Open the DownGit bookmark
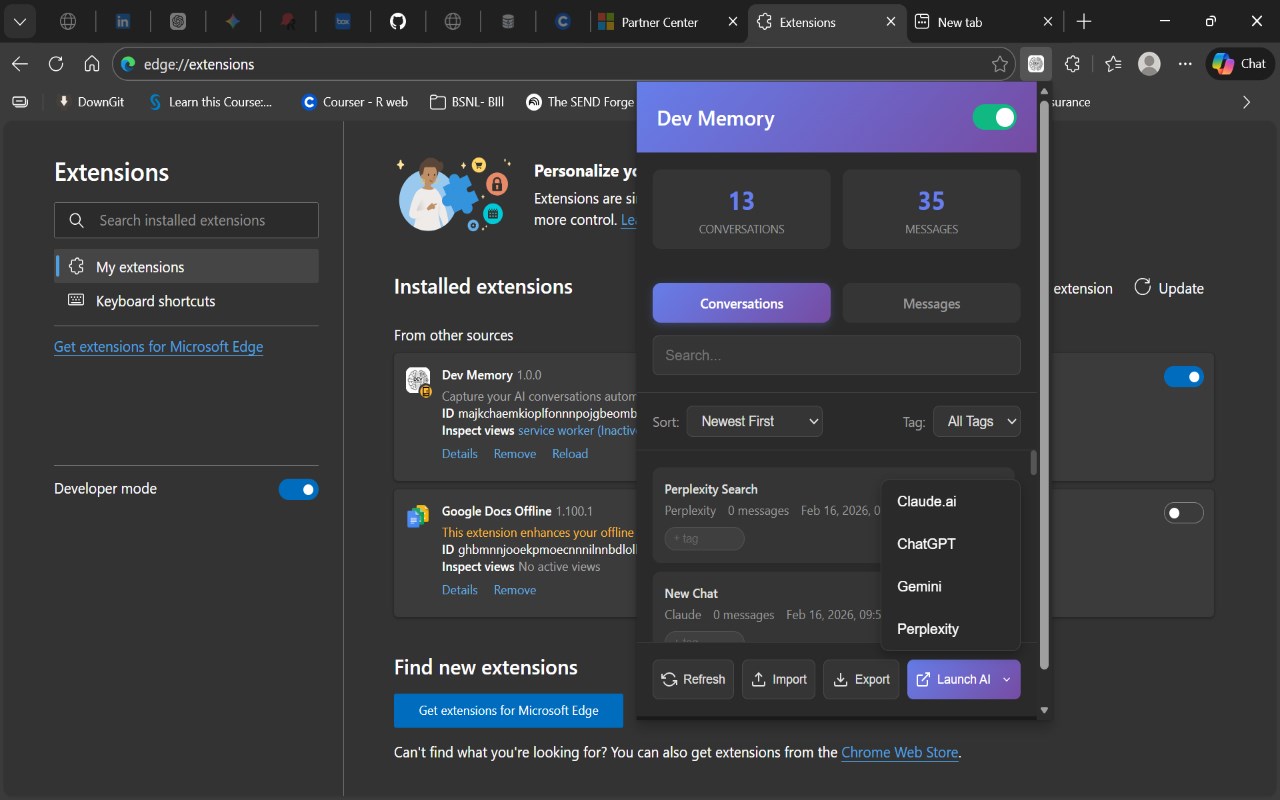 tap(90, 102)
